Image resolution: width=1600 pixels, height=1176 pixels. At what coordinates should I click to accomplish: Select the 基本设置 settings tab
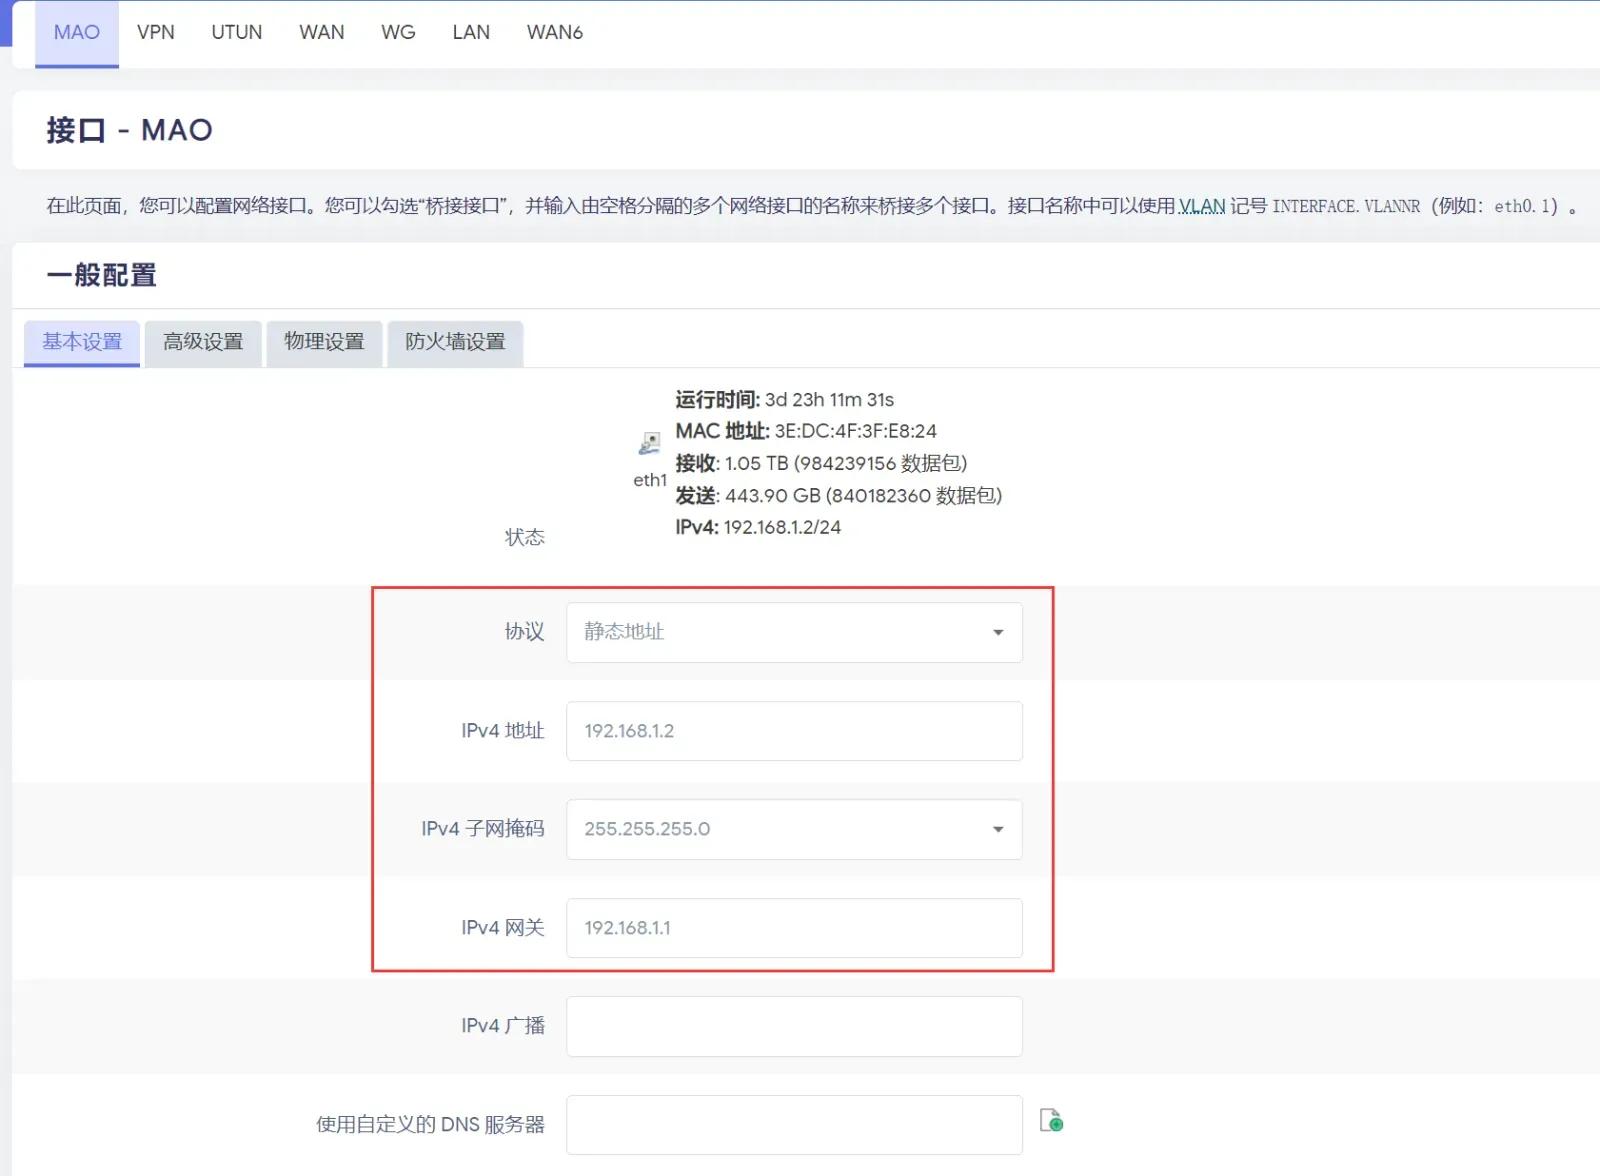(82, 343)
